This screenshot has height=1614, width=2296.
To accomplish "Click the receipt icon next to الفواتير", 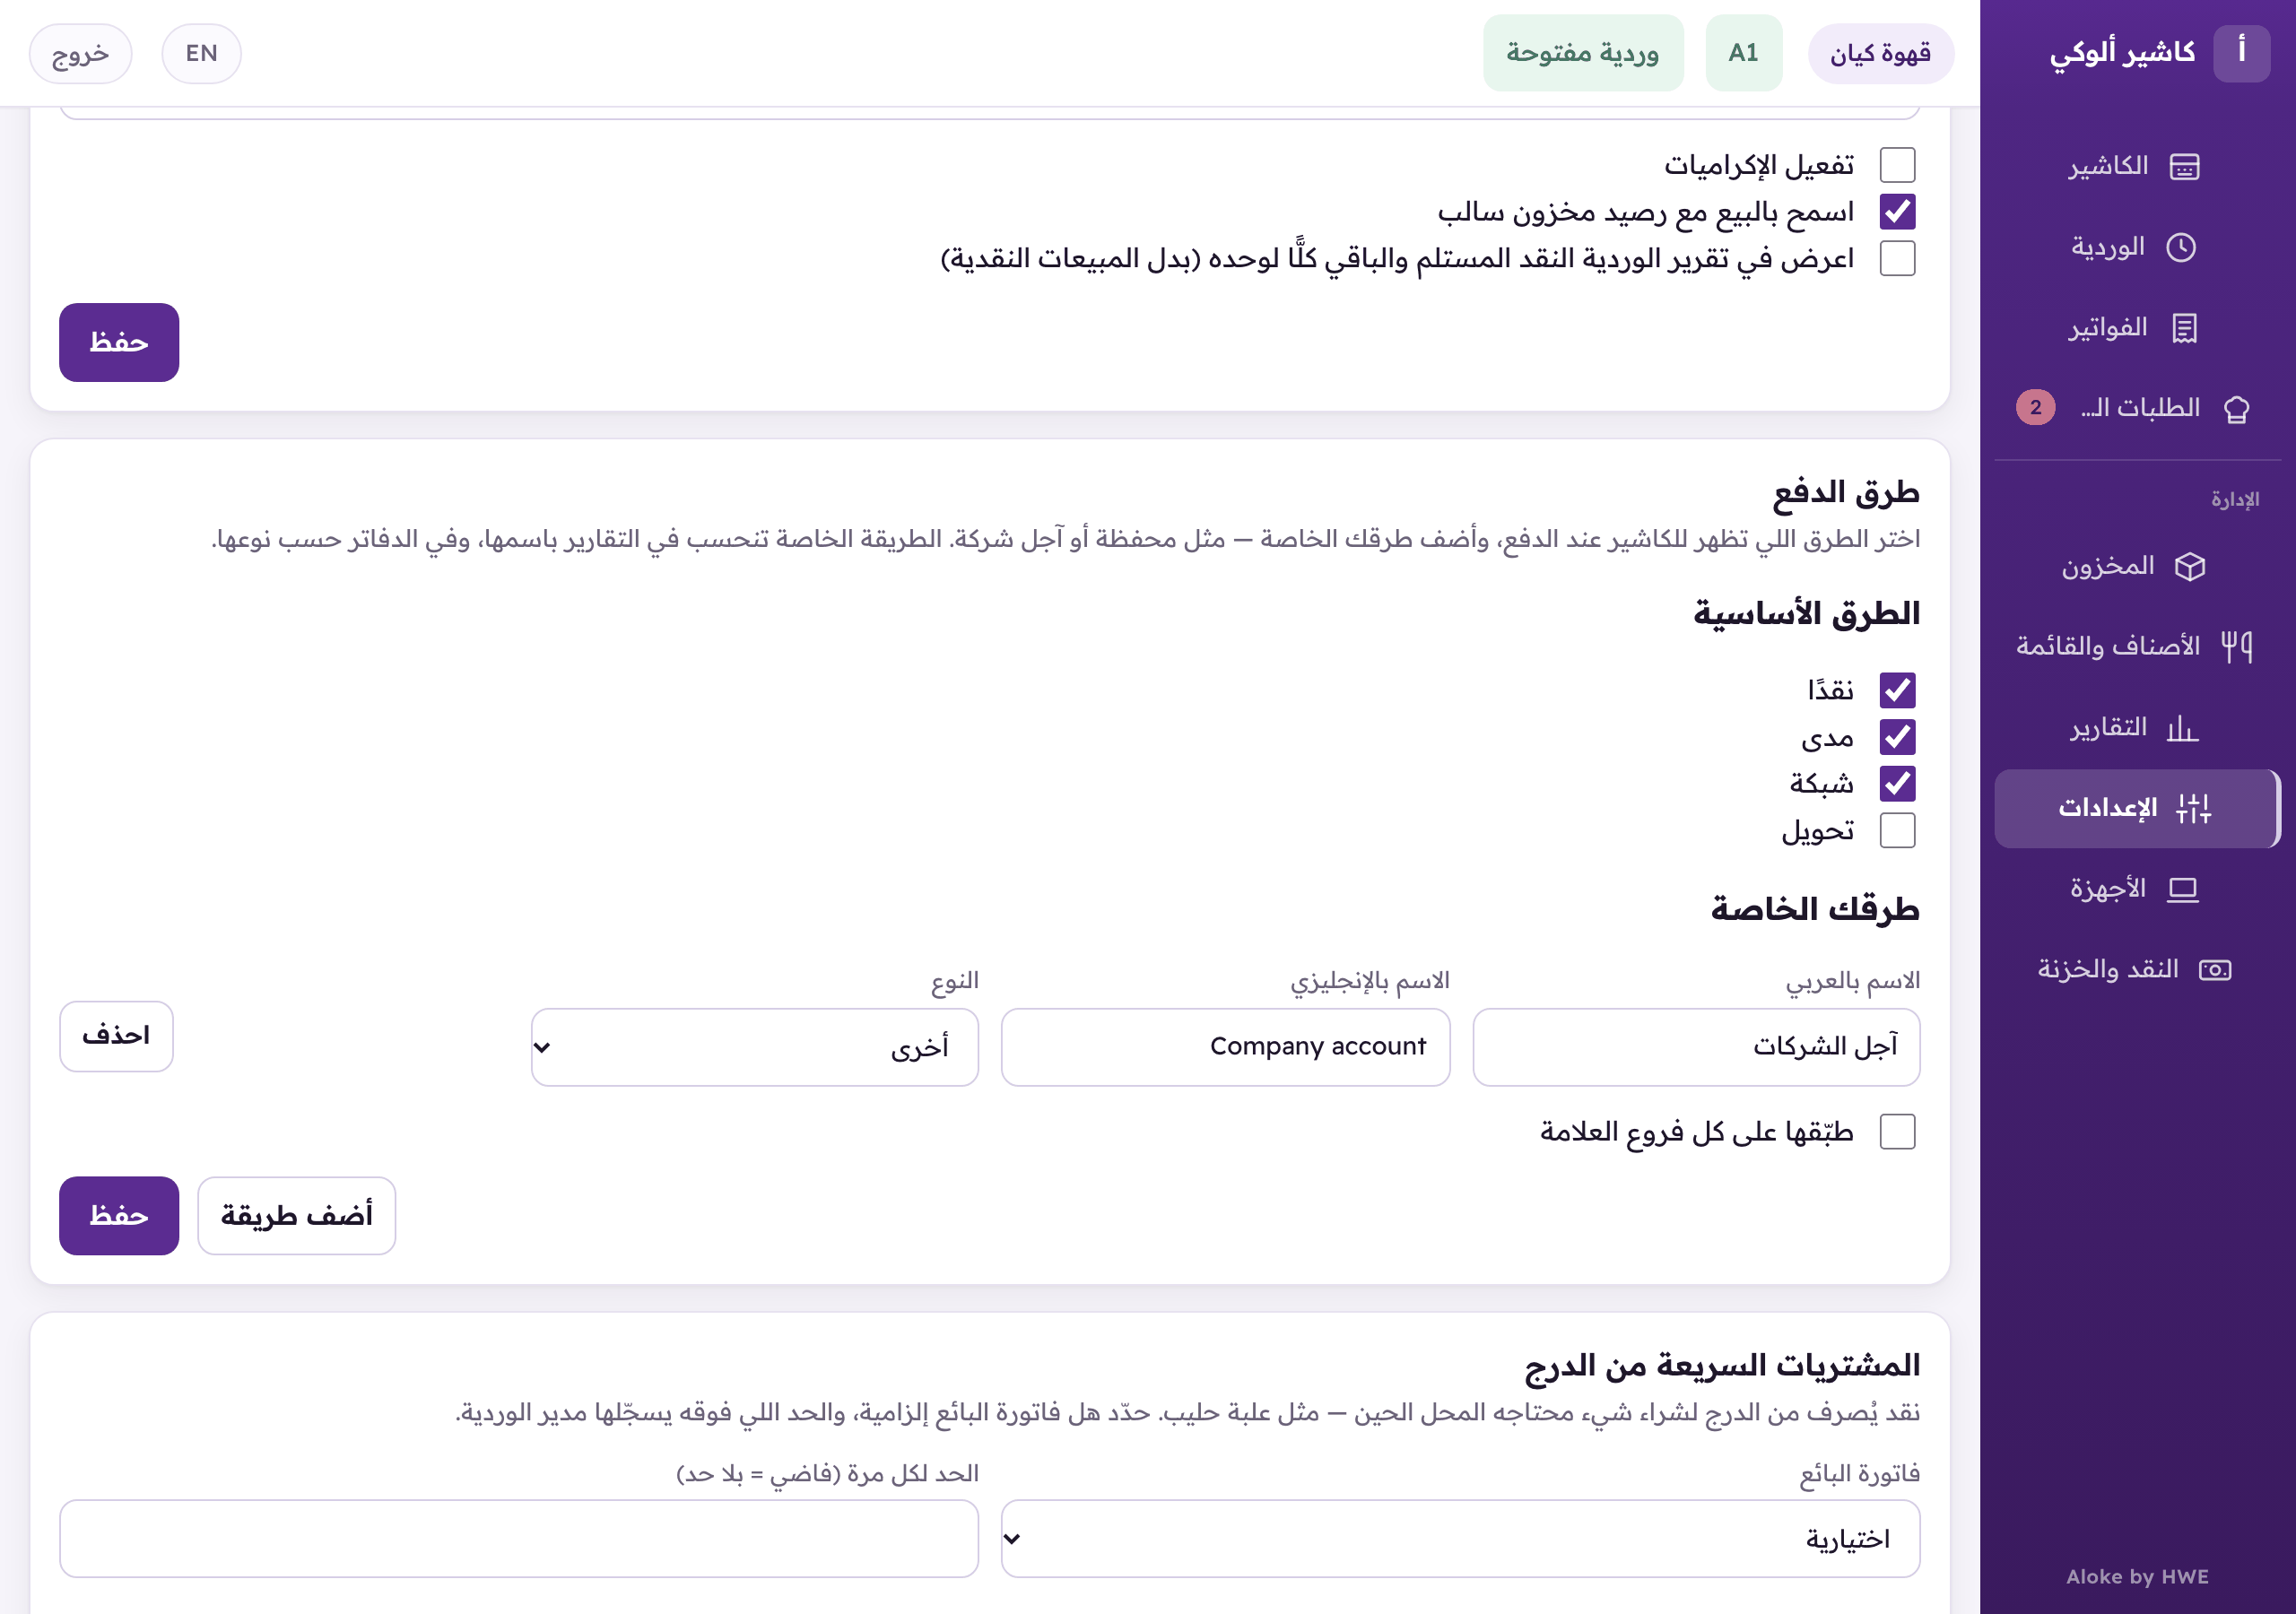I will (2184, 328).
